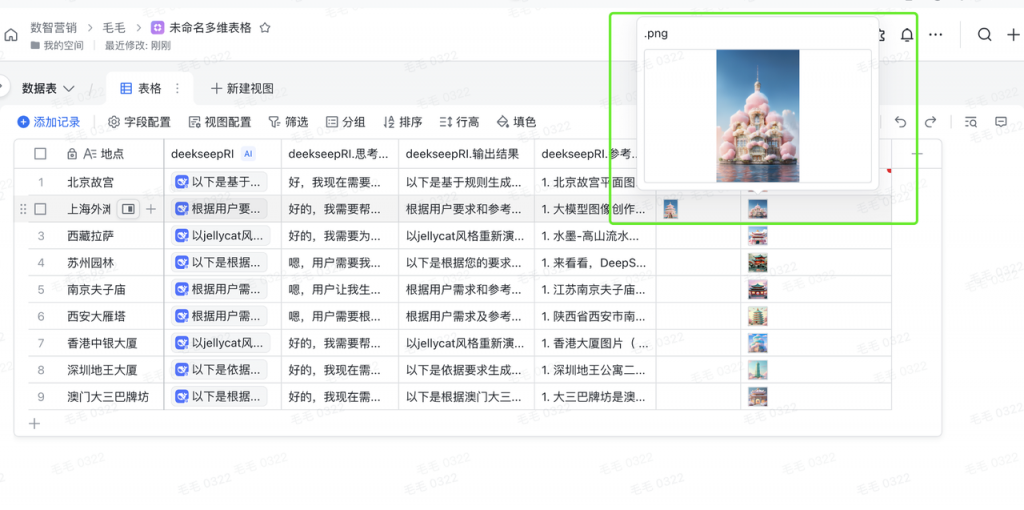This screenshot has width=1024, height=510.
Task: Click the 未命名多维表格 title
Action: click(210, 28)
